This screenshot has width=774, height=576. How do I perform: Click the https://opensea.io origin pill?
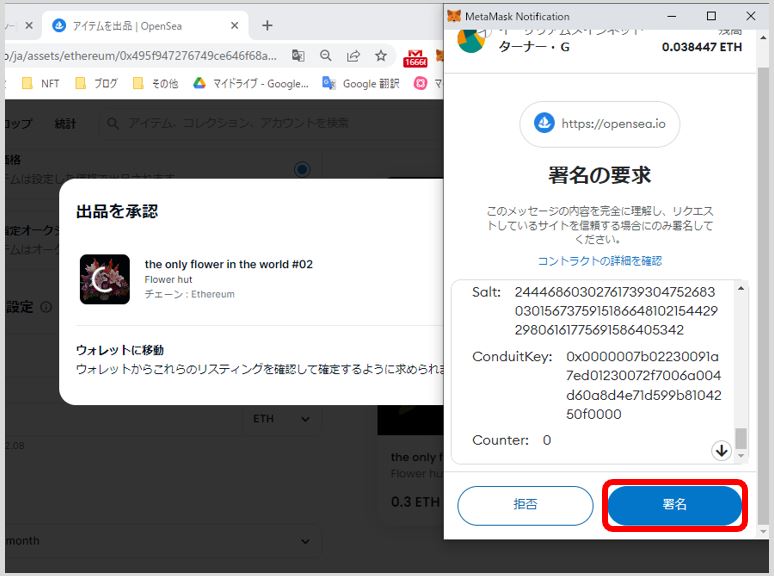(x=599, y=124)
